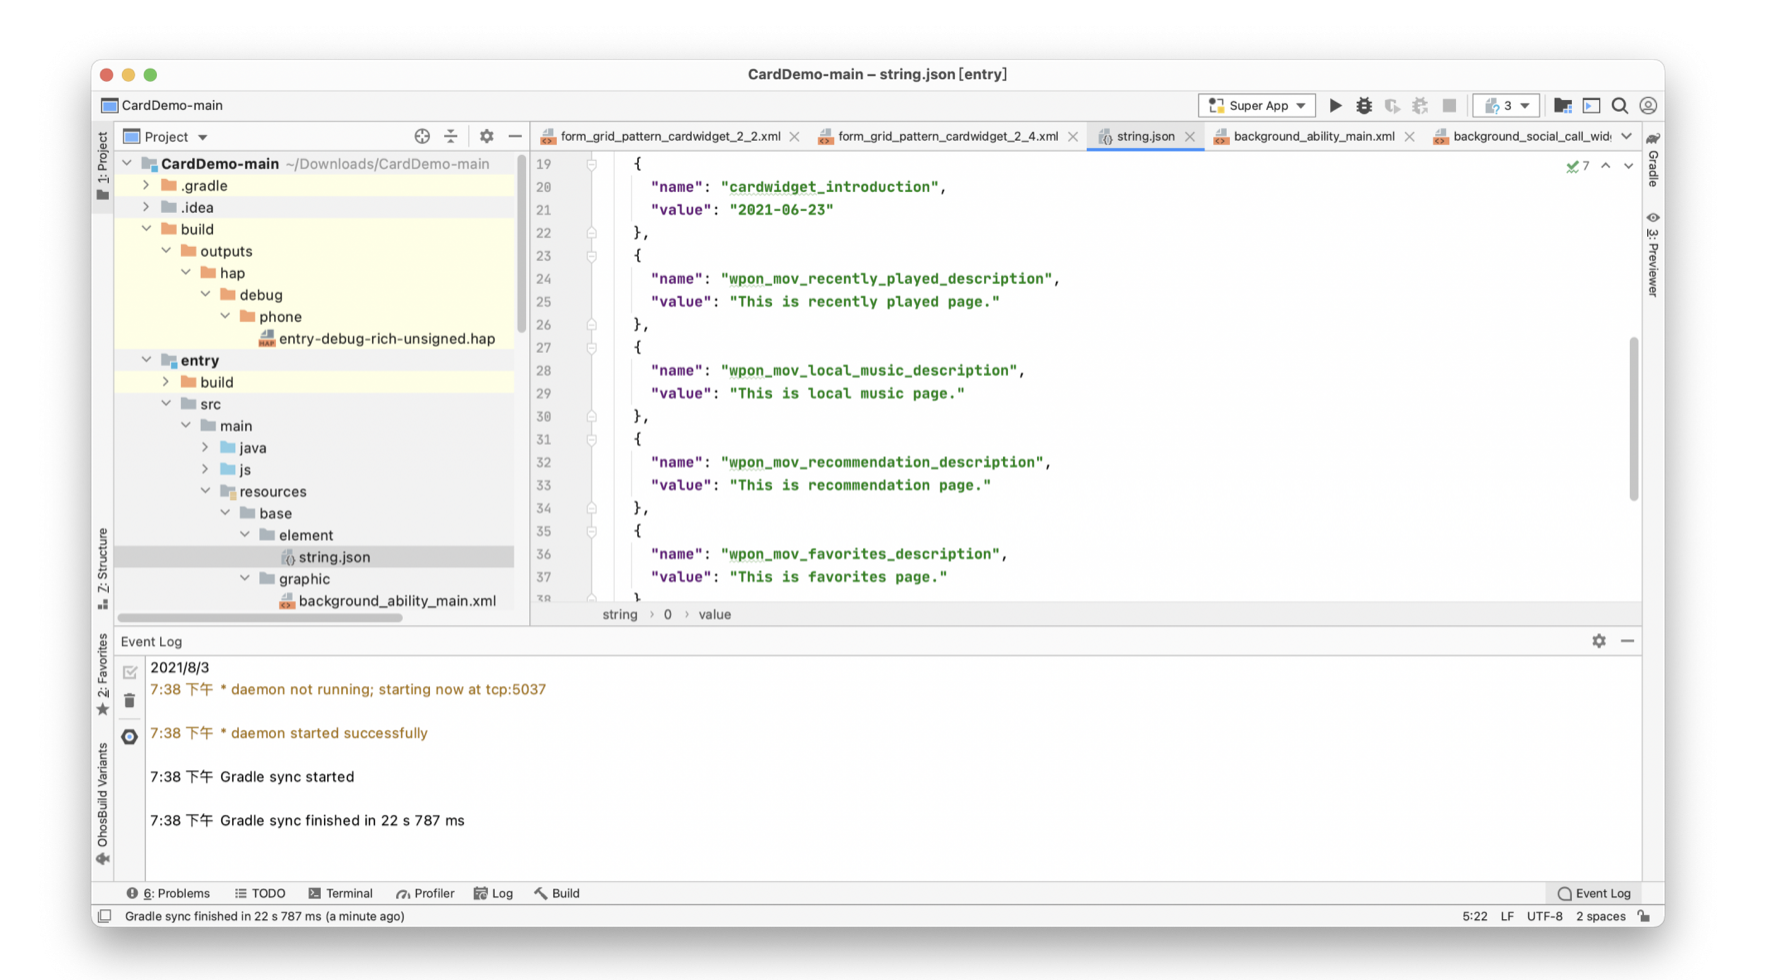The image size is (1776, 980).
Task: Expand the java folder
Action: tap(206, 447)
